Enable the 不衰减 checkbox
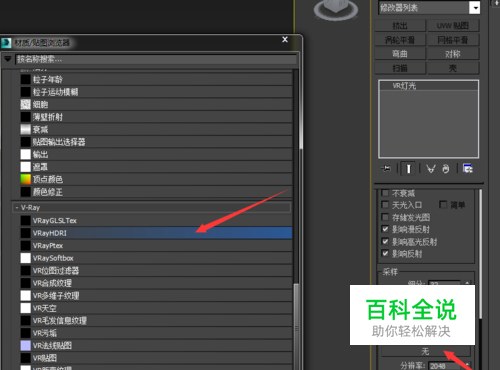 click(385, 193)
